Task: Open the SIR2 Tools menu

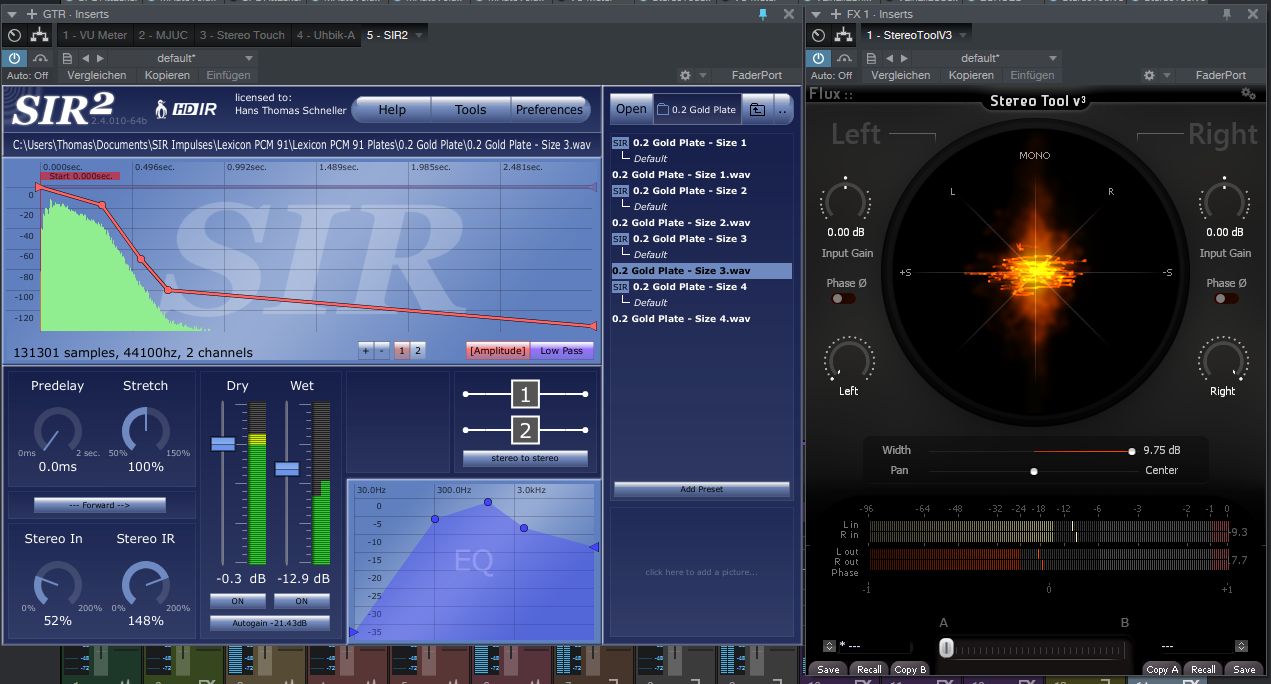Action: tap(470, 110)
